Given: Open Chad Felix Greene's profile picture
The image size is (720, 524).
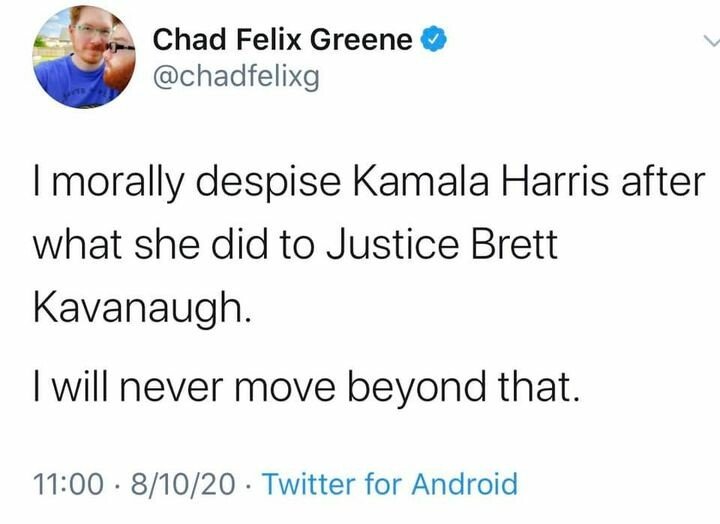Looking at the screenshot, I should (84, 56).
